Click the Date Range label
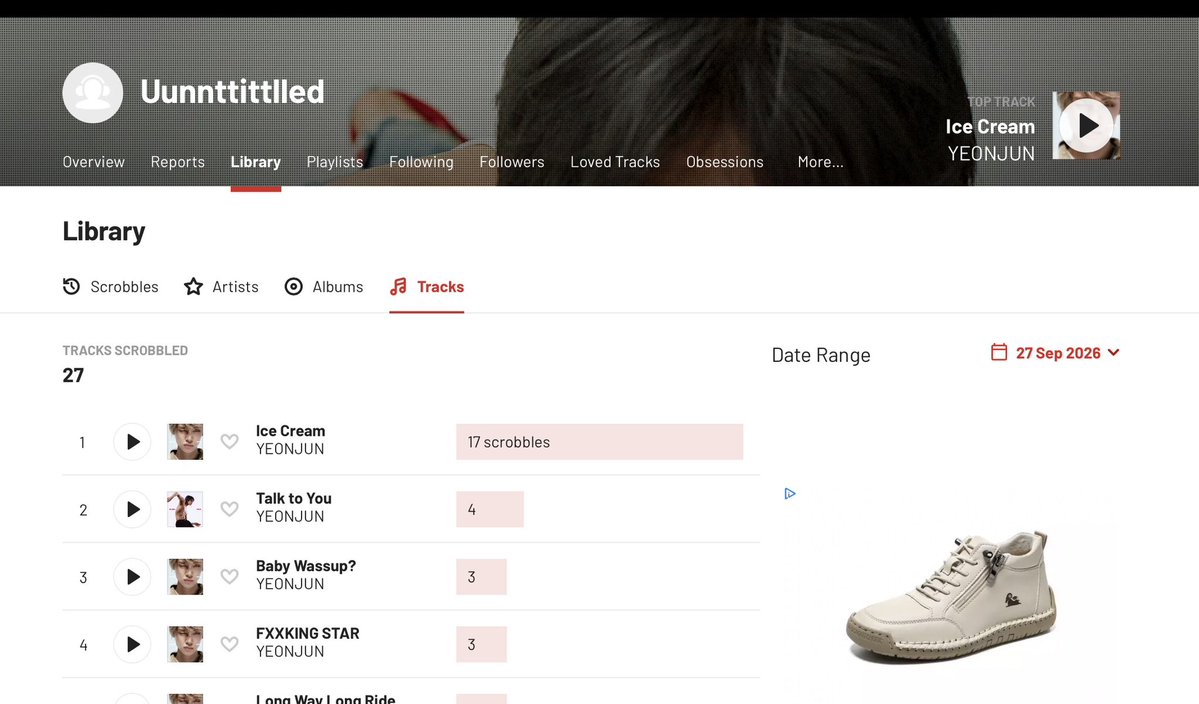Viewport: 1199px width, 704px height. point(820,355)
